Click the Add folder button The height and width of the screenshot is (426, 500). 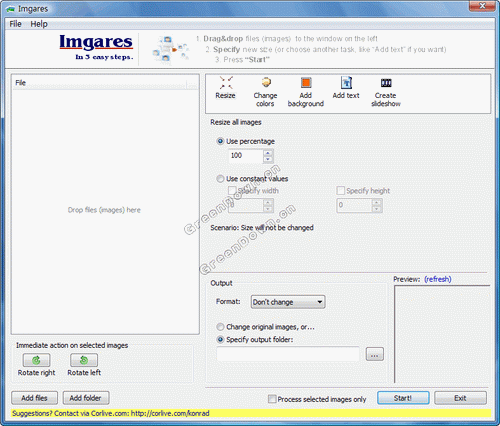(86, 398)
